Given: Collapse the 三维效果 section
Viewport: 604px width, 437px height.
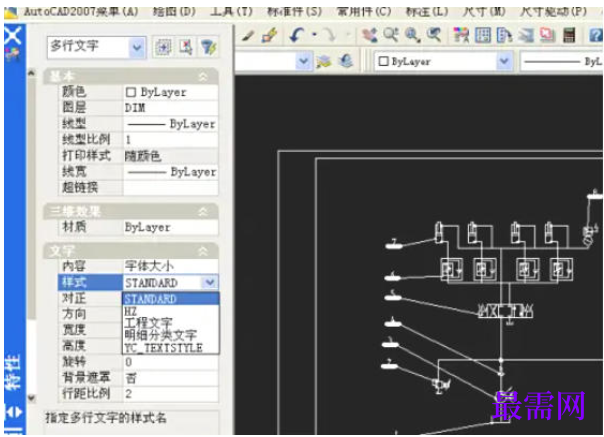Looking at the screenshot, I should tap(203, 211).
